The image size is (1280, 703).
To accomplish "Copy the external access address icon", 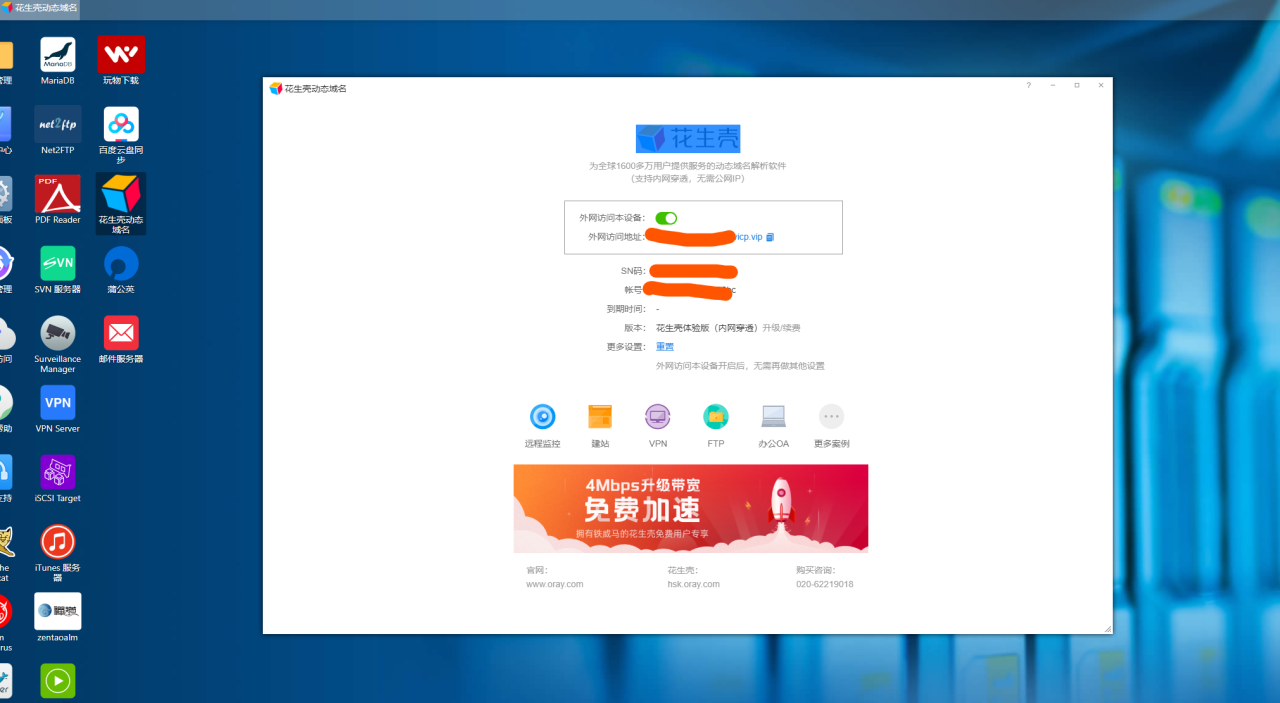I will (770, 237).
